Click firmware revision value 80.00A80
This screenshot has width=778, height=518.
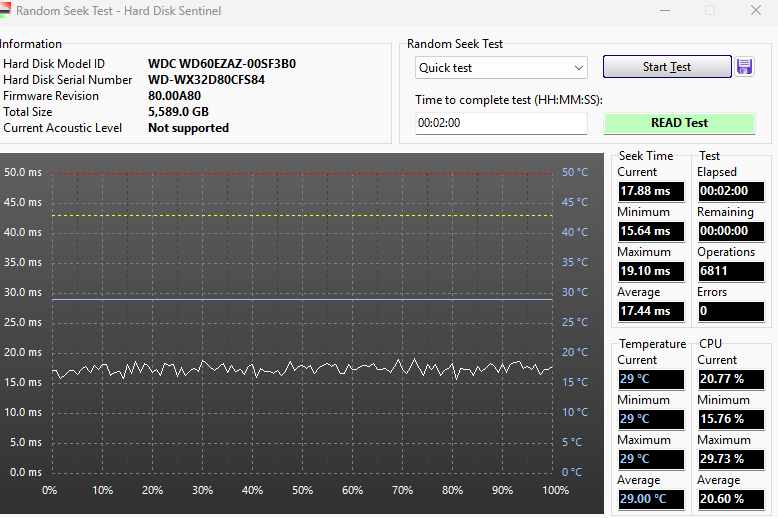[174, 96]
